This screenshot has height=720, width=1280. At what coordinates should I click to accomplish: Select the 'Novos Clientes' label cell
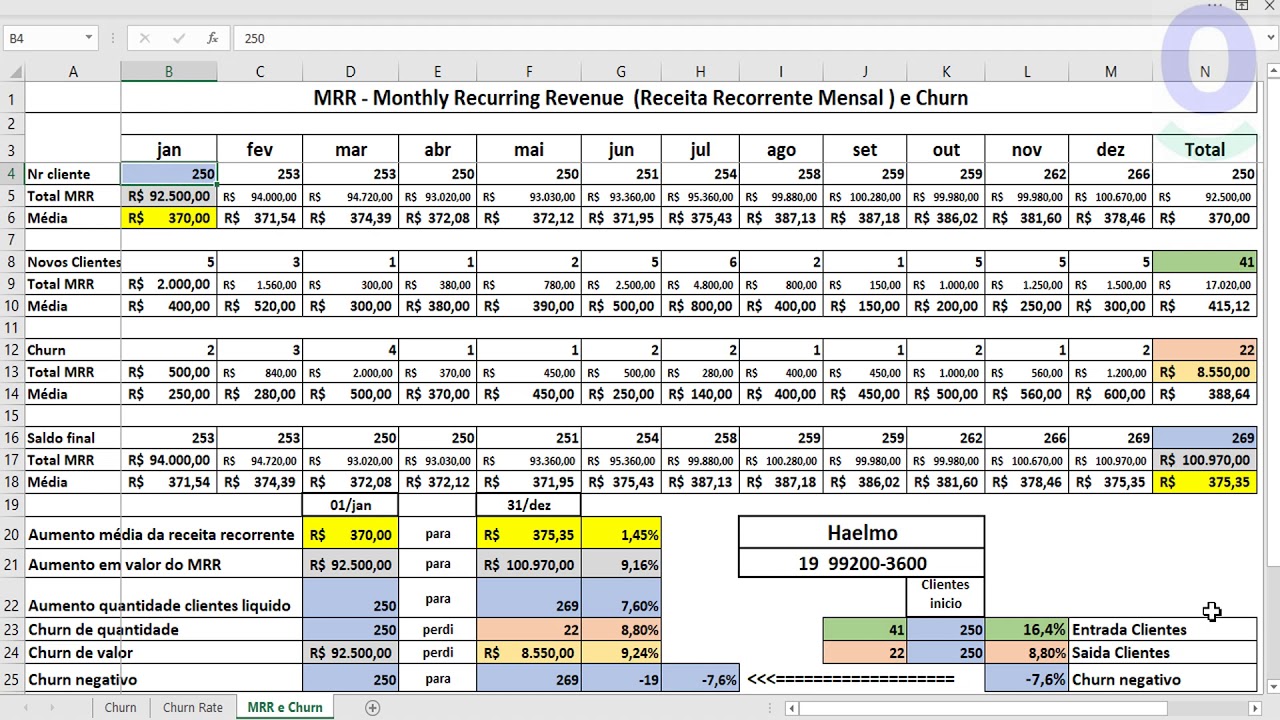[73, 262]
